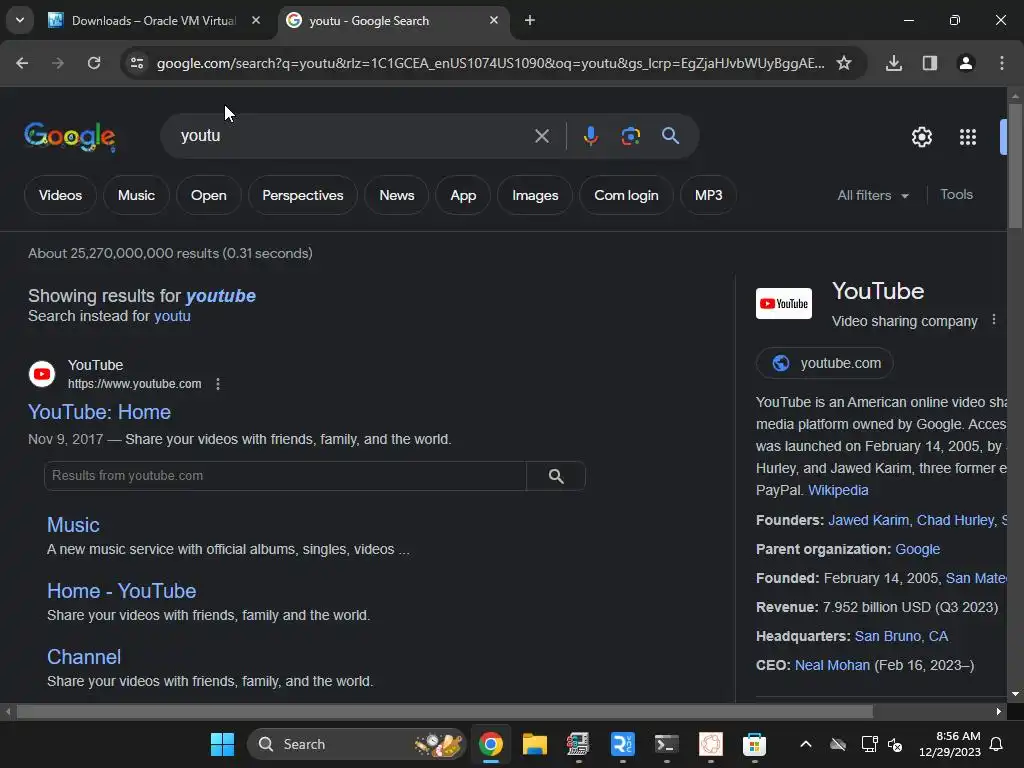Filter results by Videos
1024x768 pixels.
[x=60, y=195]
